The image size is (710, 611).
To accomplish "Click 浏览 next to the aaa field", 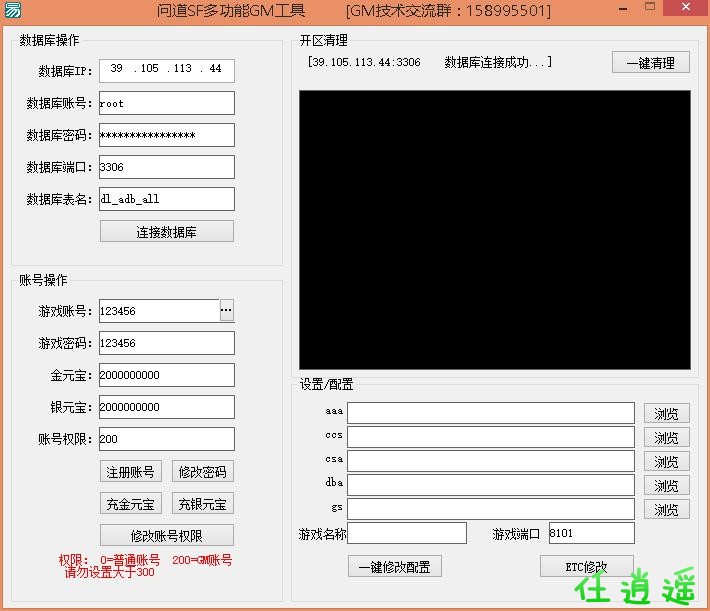I will (x=666, y=414).
